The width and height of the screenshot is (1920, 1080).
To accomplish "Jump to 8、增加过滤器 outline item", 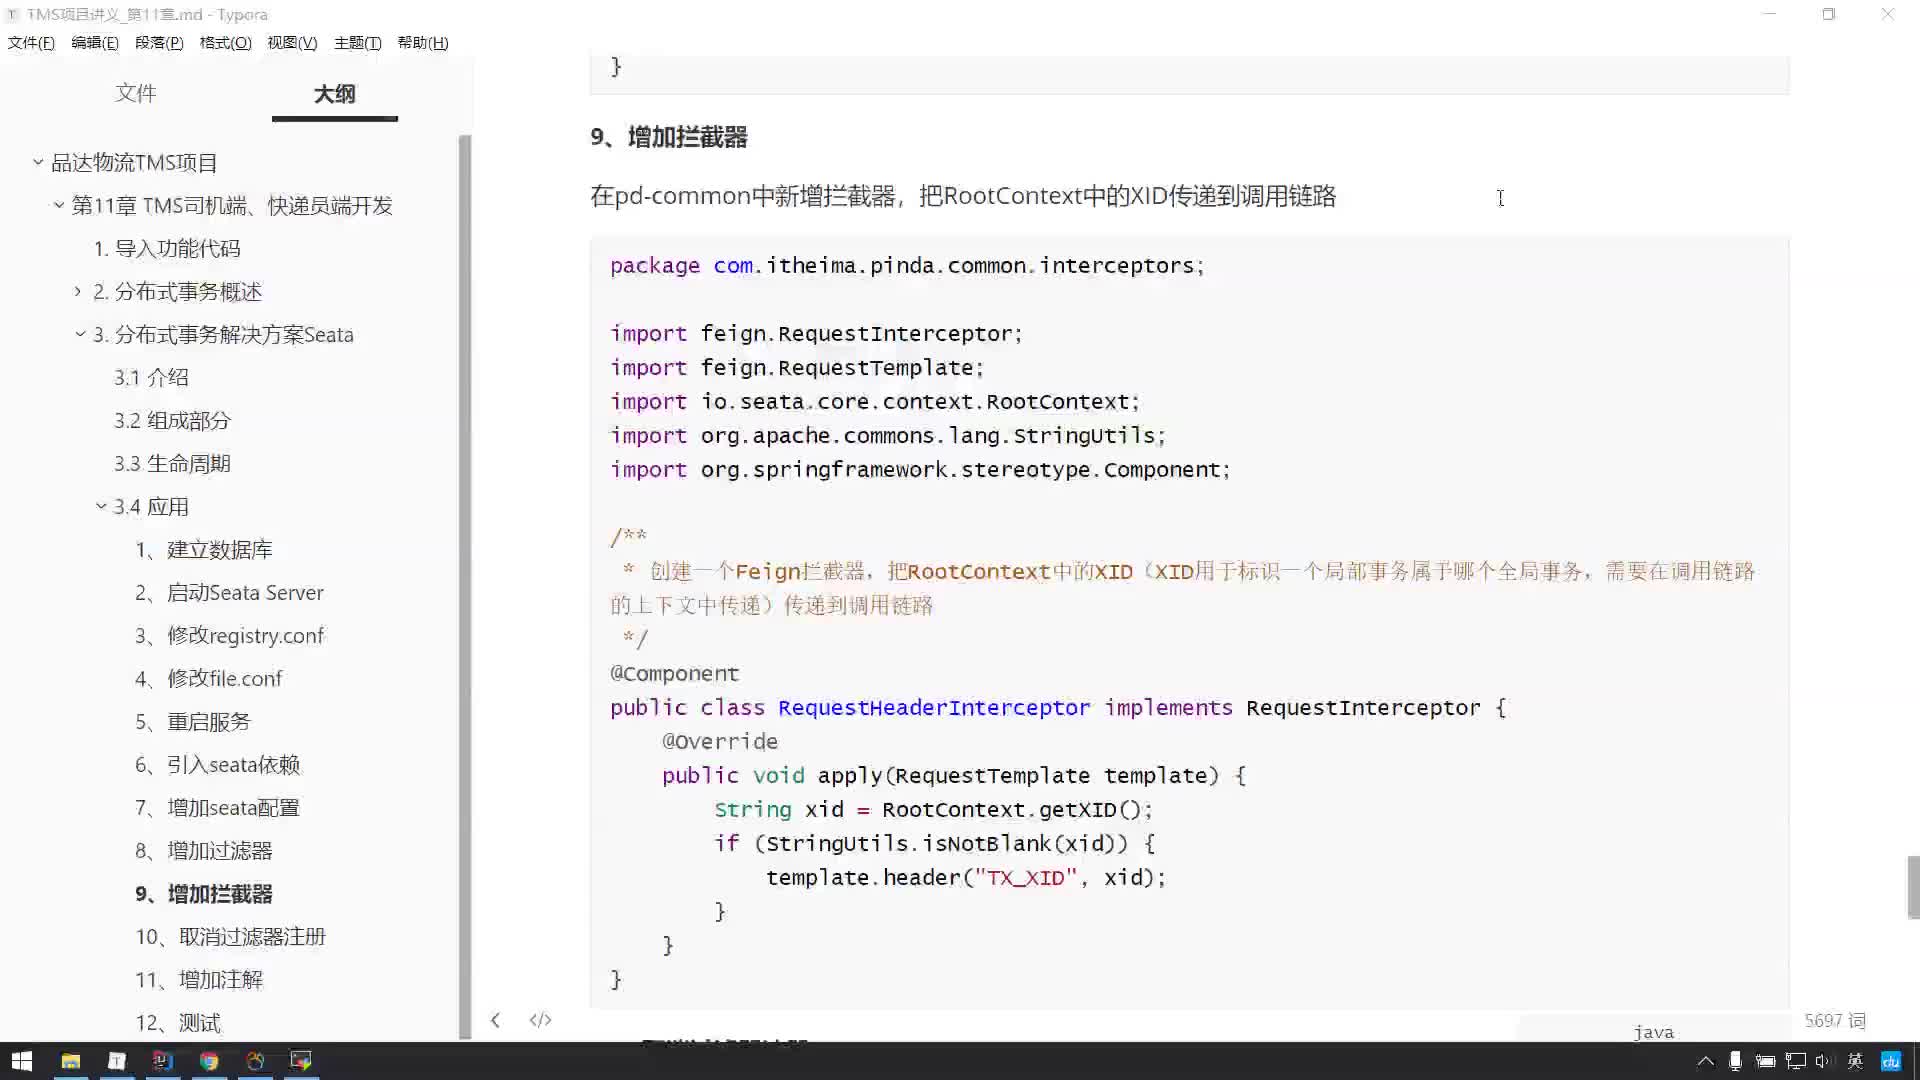I will 204,850.
